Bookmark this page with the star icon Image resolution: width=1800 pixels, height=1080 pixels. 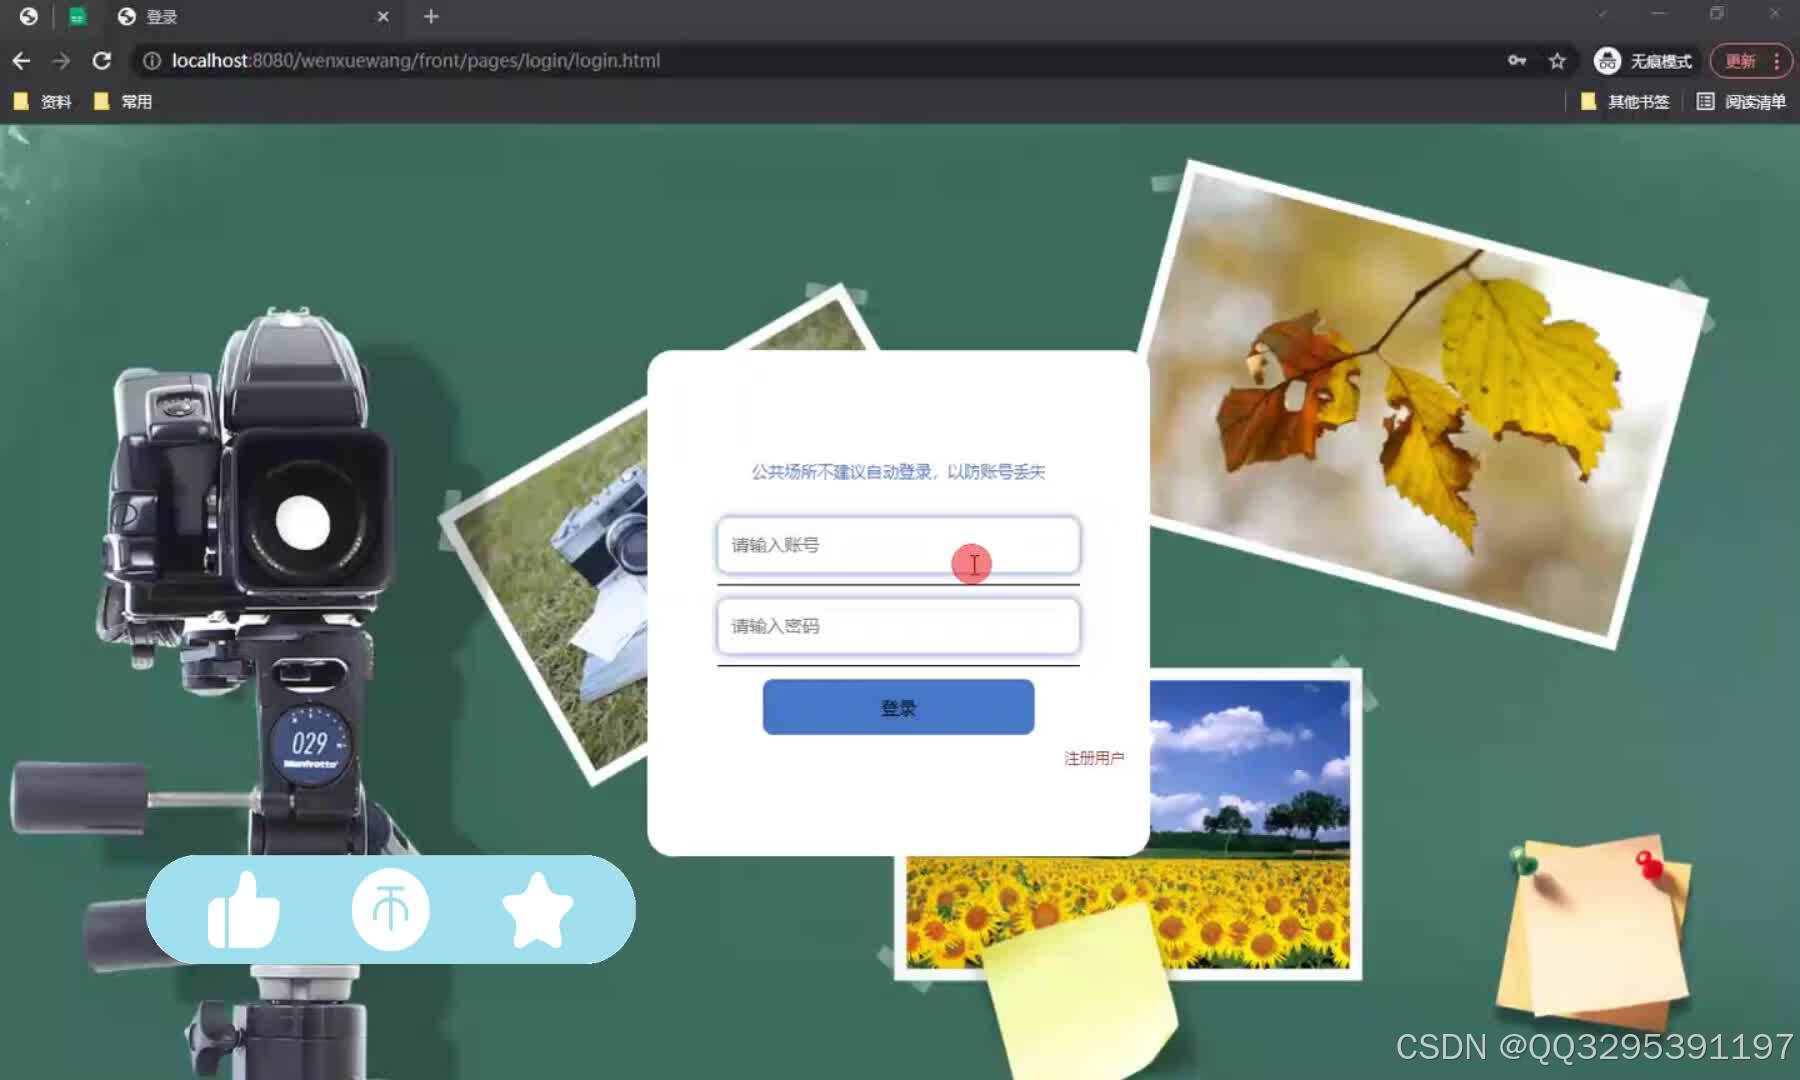pyautogui.click(x=1557, y=61)
